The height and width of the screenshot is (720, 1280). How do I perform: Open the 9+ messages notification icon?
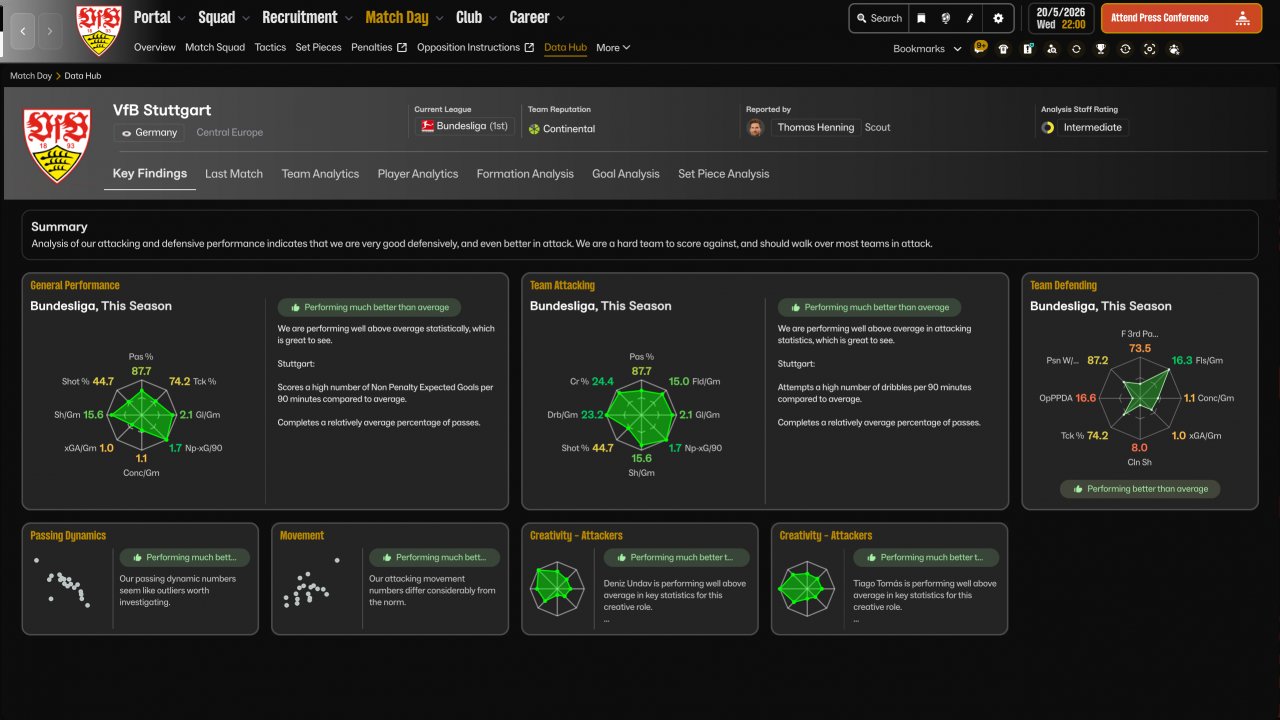[x=980, y=47]
